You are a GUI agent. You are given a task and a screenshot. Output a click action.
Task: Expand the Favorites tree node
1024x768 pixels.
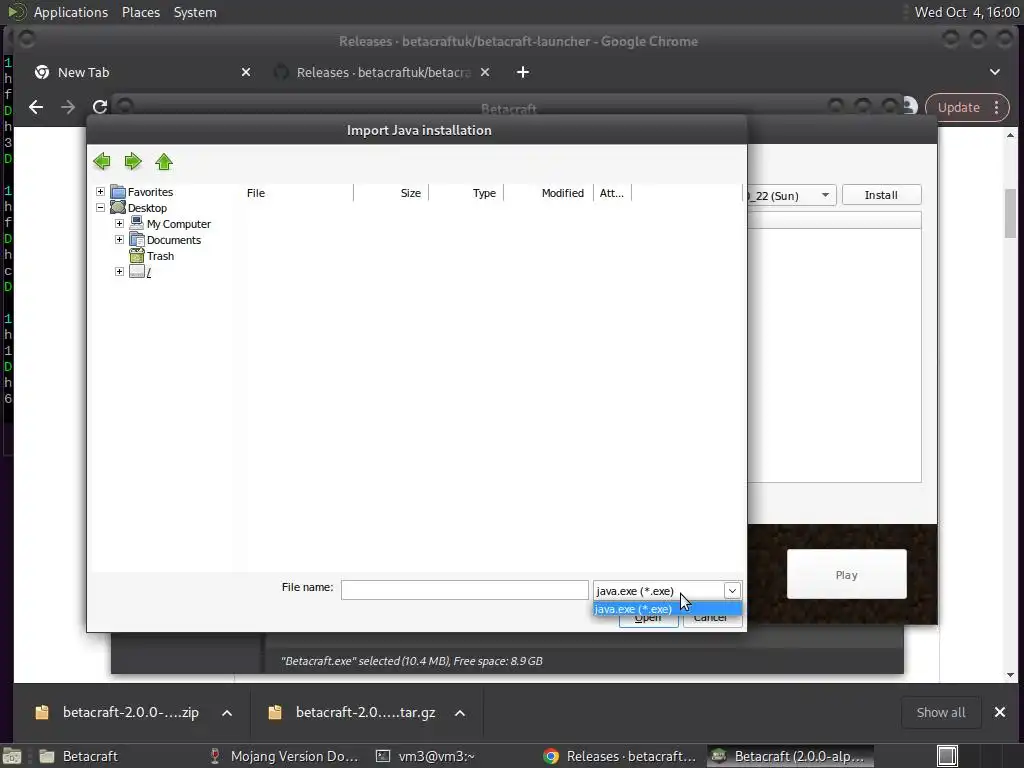point(100,191)
